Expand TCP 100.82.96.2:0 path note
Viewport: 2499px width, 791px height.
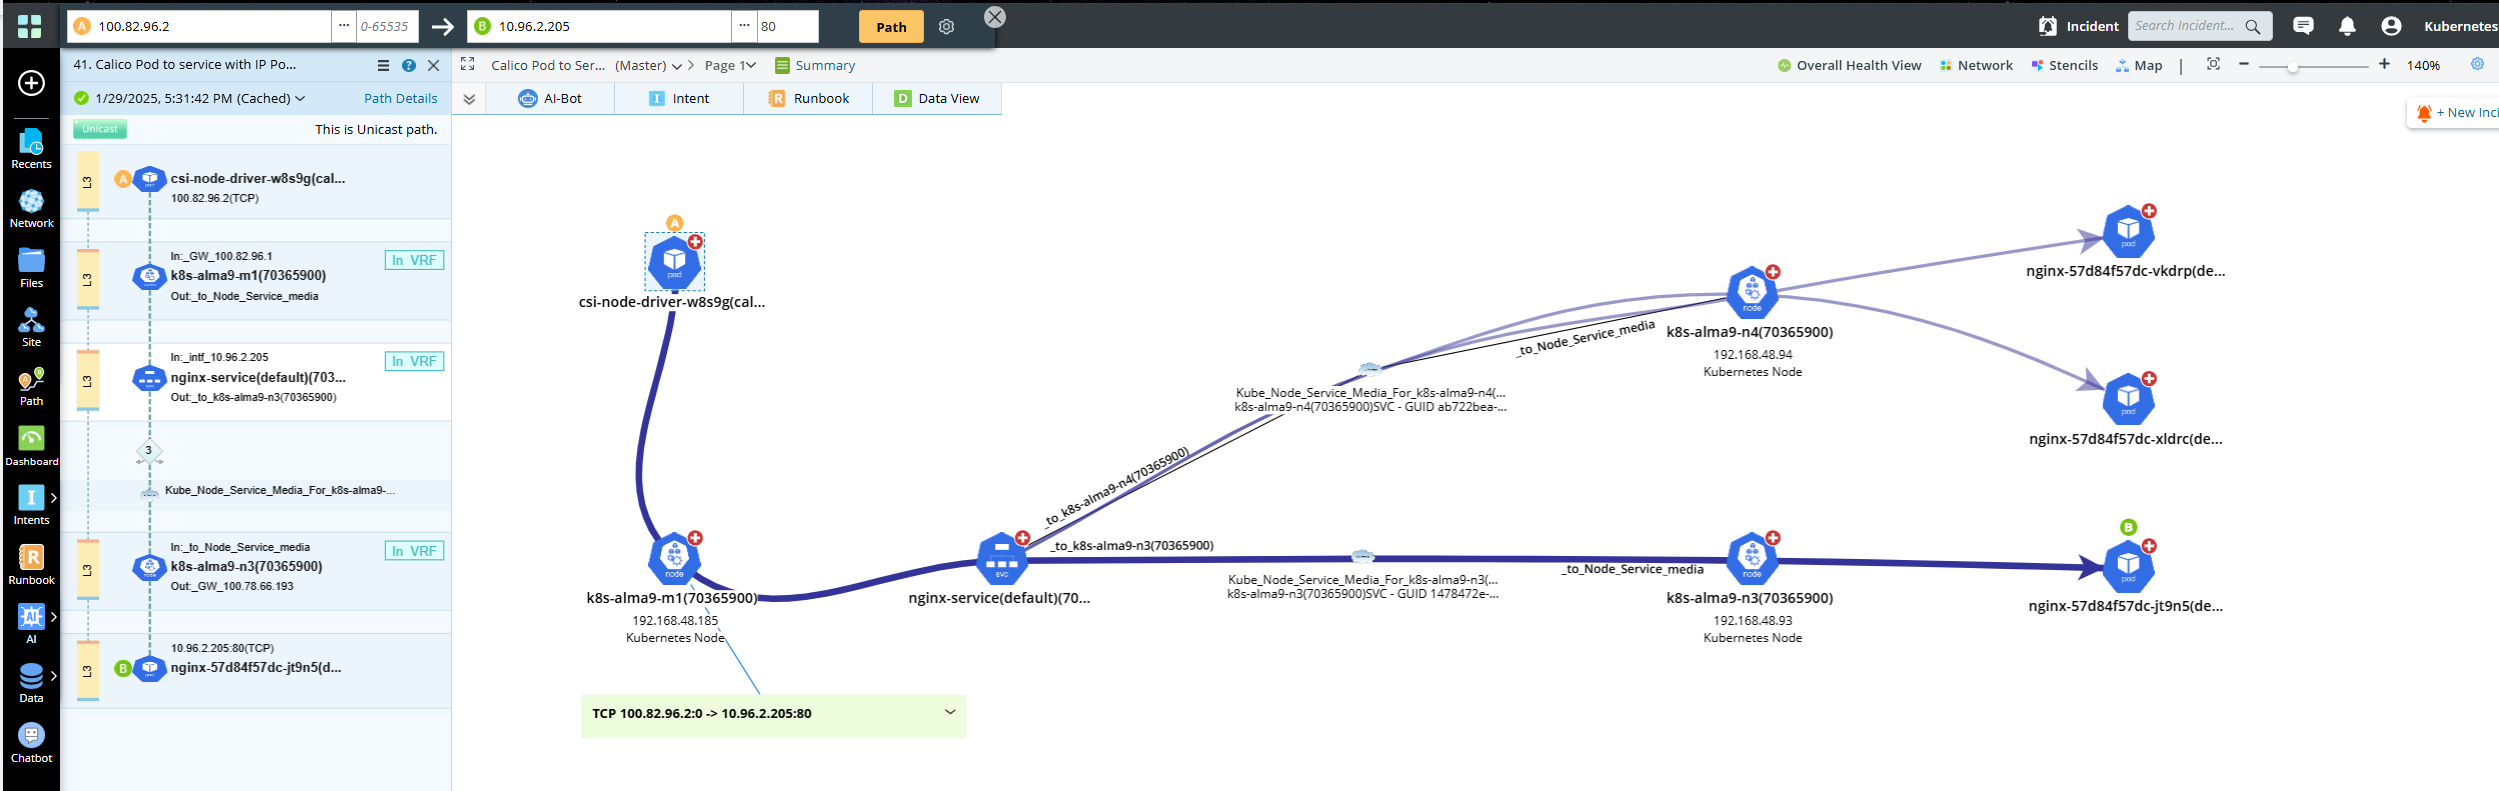(x=950, y=712)
